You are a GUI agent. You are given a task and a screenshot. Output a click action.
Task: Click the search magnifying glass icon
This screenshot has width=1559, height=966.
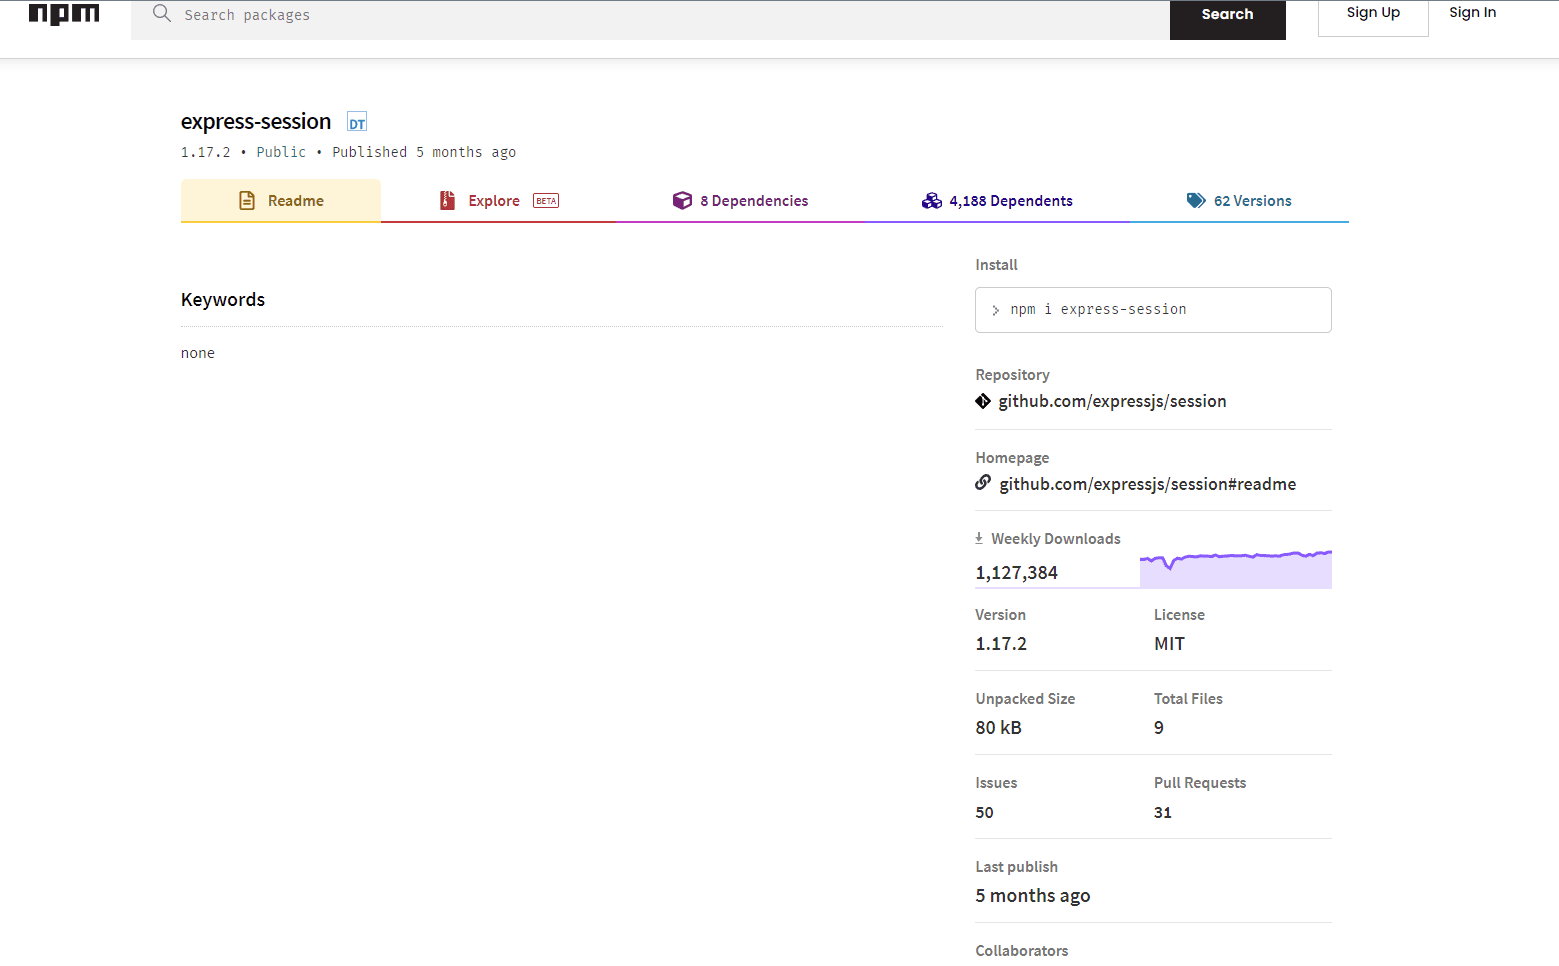(162, 14)
